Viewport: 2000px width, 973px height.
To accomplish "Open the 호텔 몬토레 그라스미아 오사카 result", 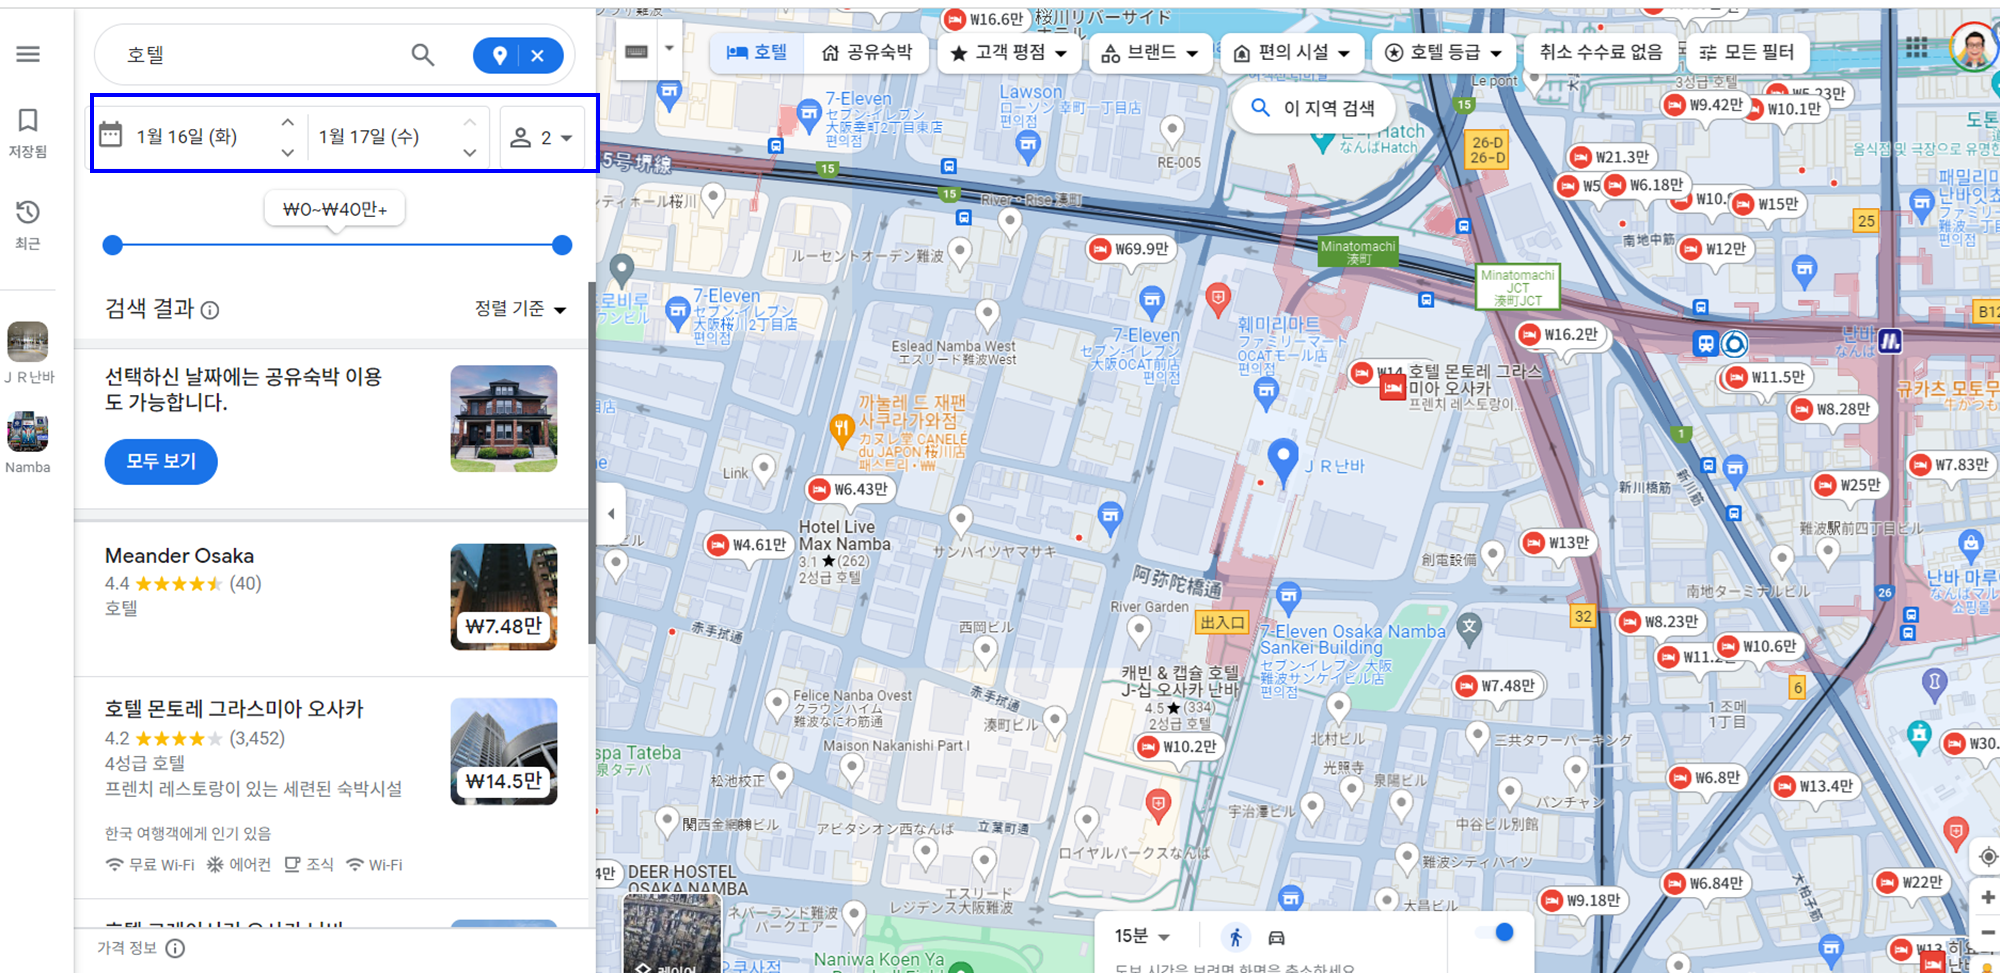I will tap(331, 788).
